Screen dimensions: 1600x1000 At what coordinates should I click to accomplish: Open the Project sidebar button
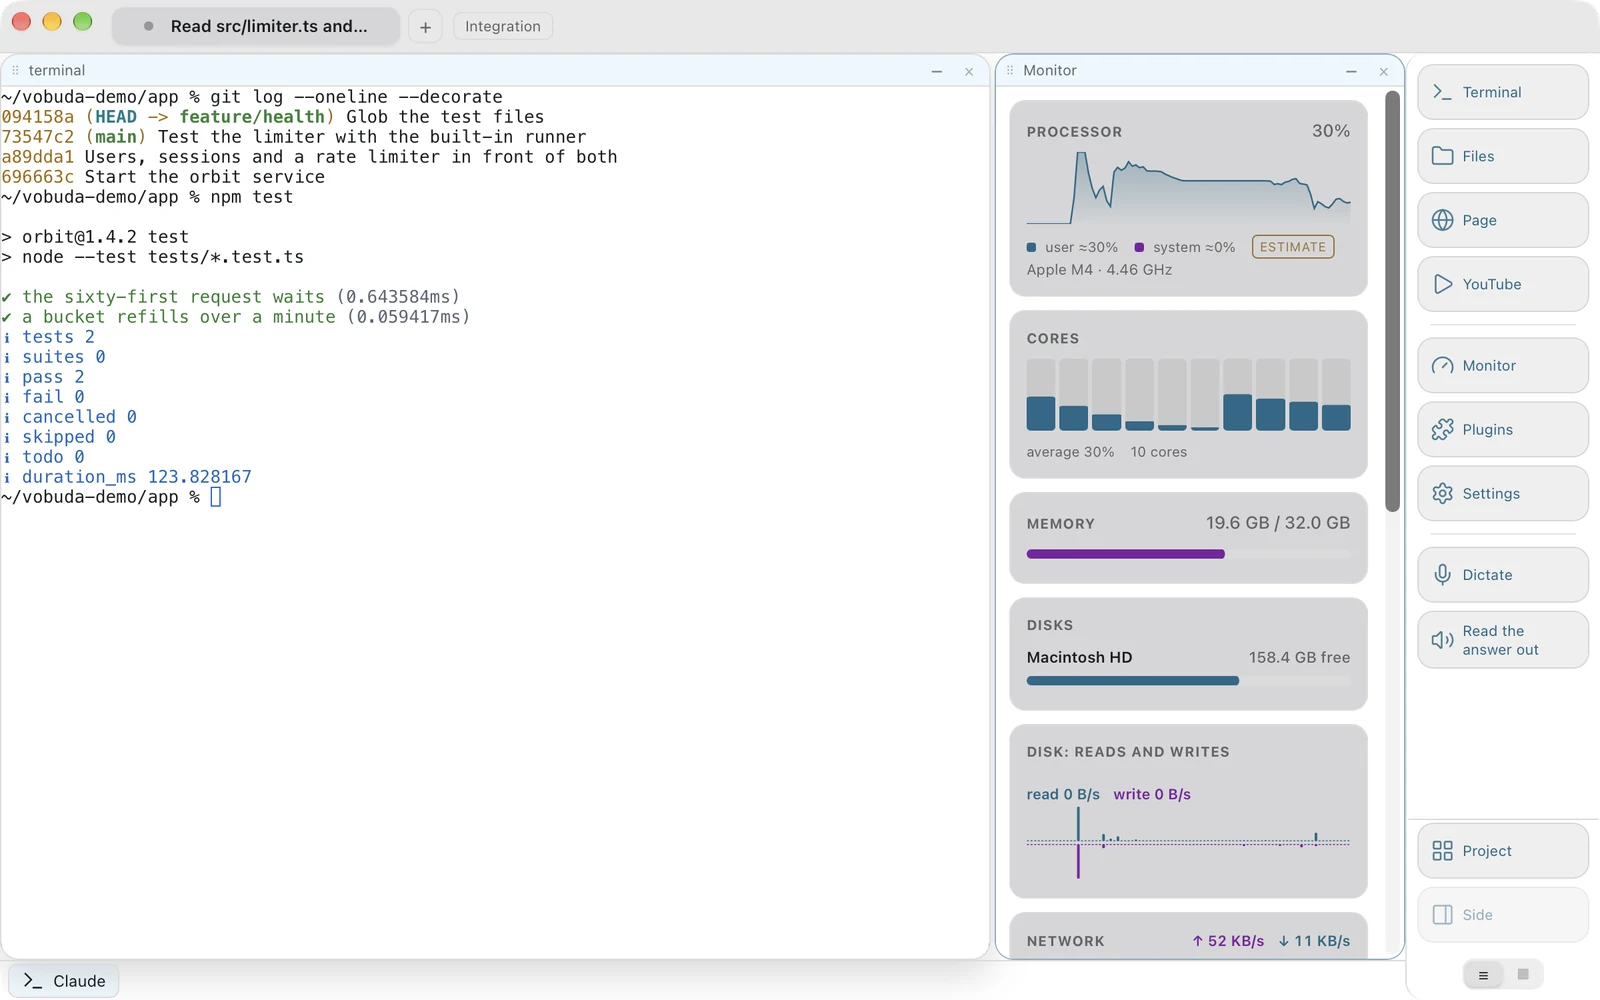click(x=1502, y=851)
